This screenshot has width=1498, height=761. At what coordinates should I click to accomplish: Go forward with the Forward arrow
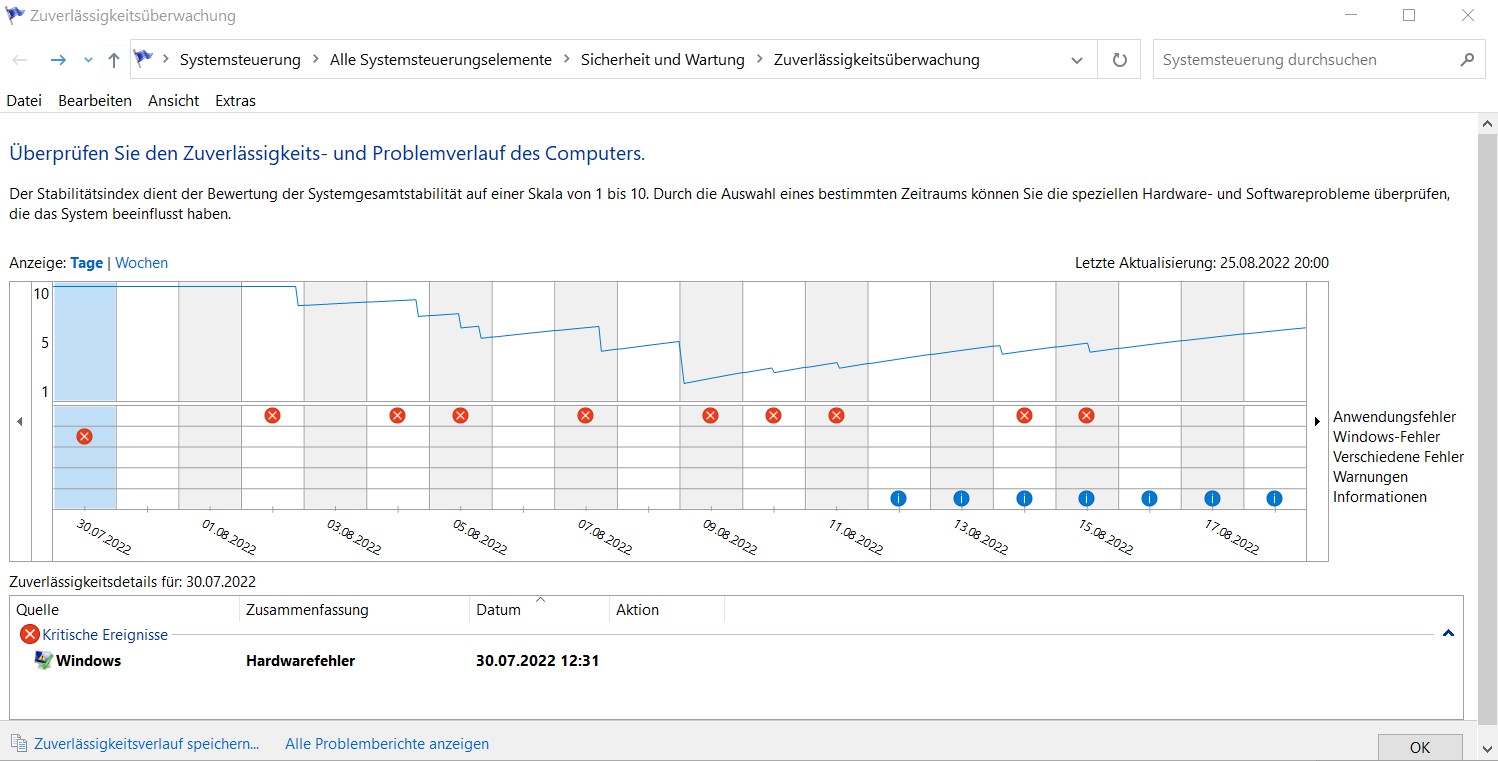coord(58,60)
